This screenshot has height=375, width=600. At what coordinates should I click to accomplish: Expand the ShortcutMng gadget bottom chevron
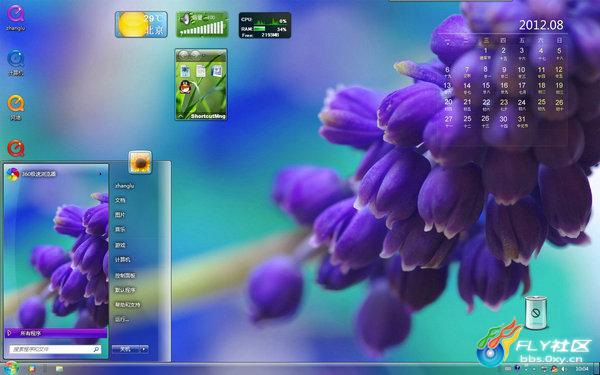point(181,116)
